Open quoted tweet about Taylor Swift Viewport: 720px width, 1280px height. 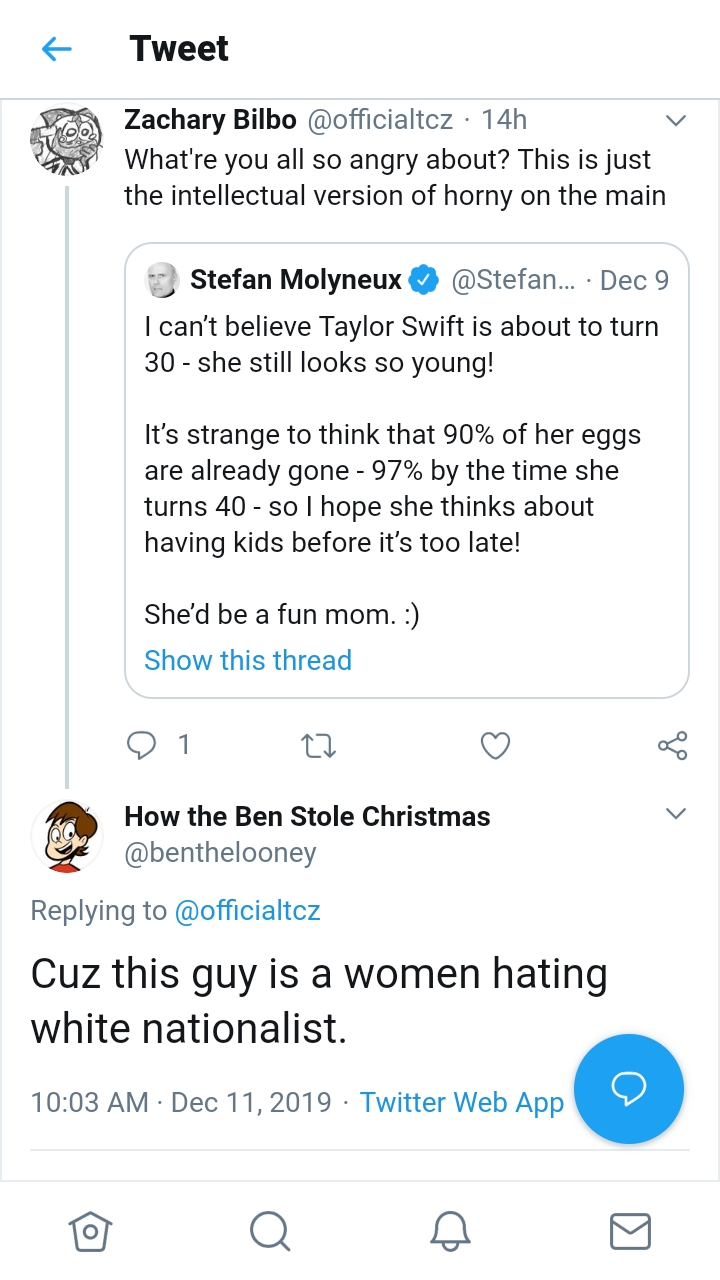[407, 470]
